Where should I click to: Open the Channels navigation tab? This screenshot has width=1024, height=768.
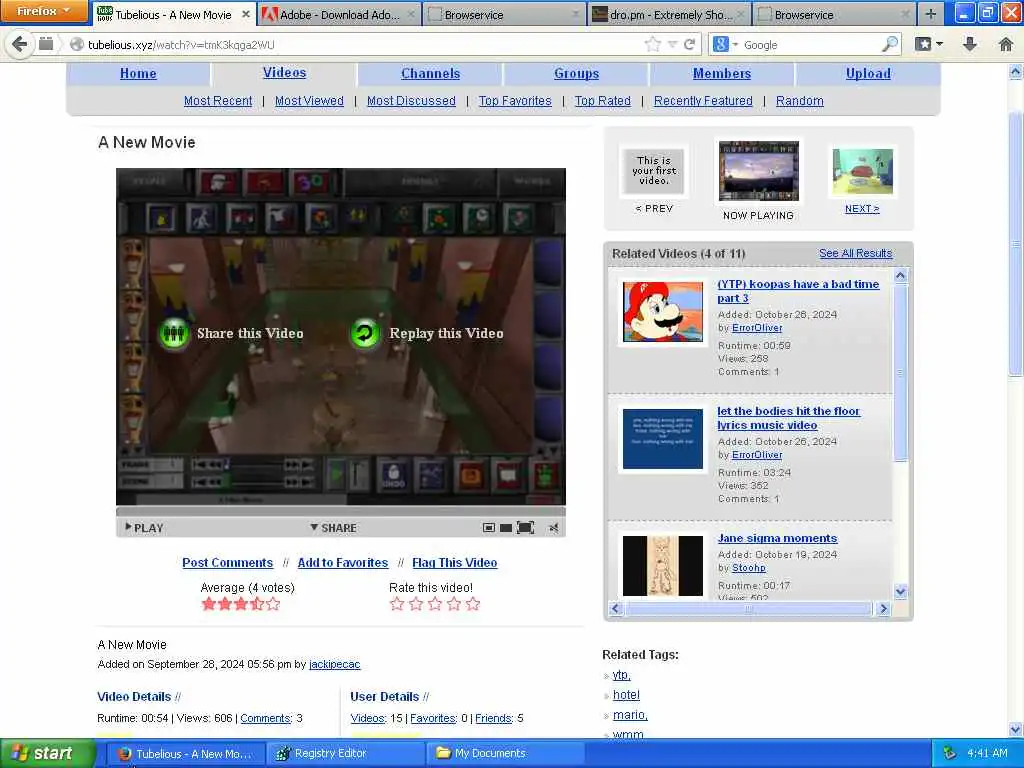[430, 74]
